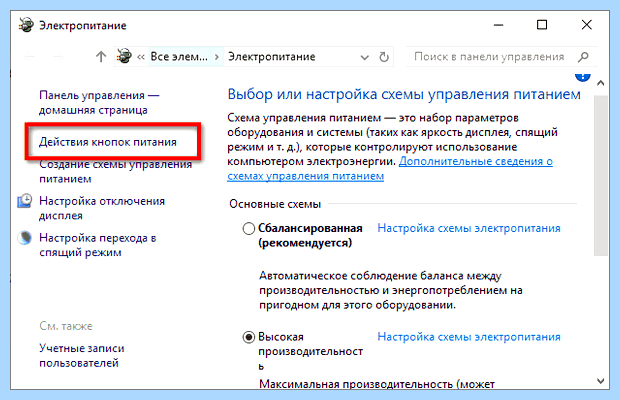Viewport: 620px width, 400px height.
Task: Click the Back arrow navigation button
Action: pyautogui.click(x=30, y=57)
